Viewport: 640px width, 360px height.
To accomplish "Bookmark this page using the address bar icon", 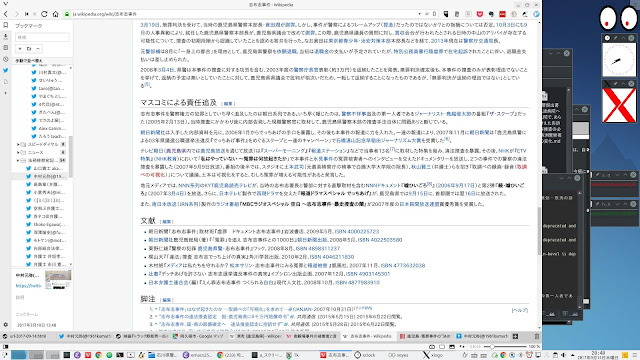I will click(434, 14).
